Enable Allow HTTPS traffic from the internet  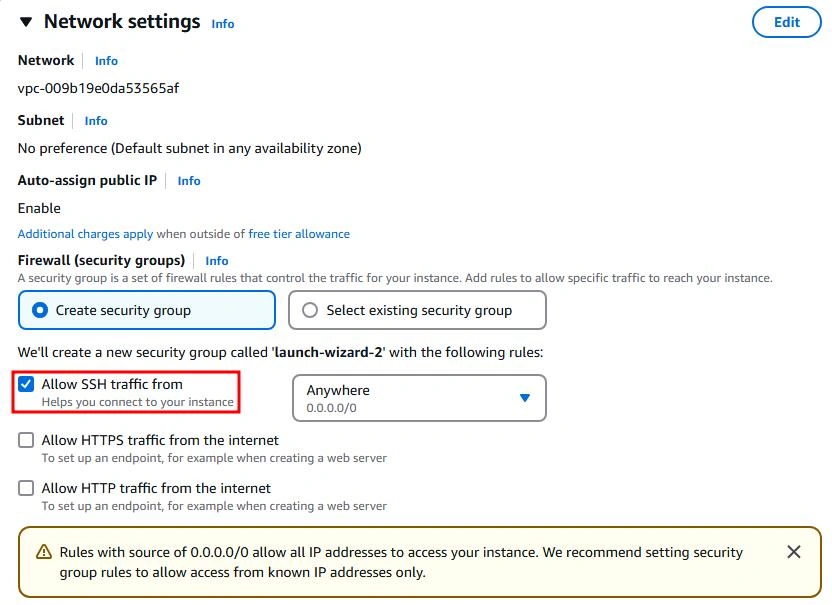26,440
